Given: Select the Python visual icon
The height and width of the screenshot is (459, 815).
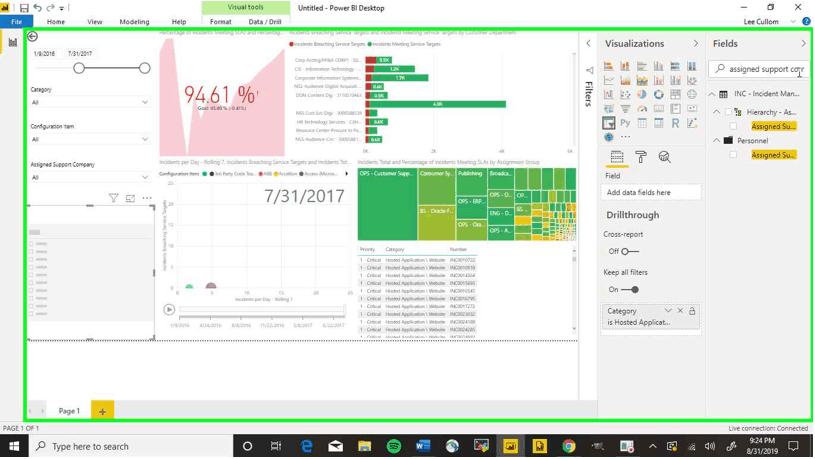Looking at the screenshot, I should point(625,124).
